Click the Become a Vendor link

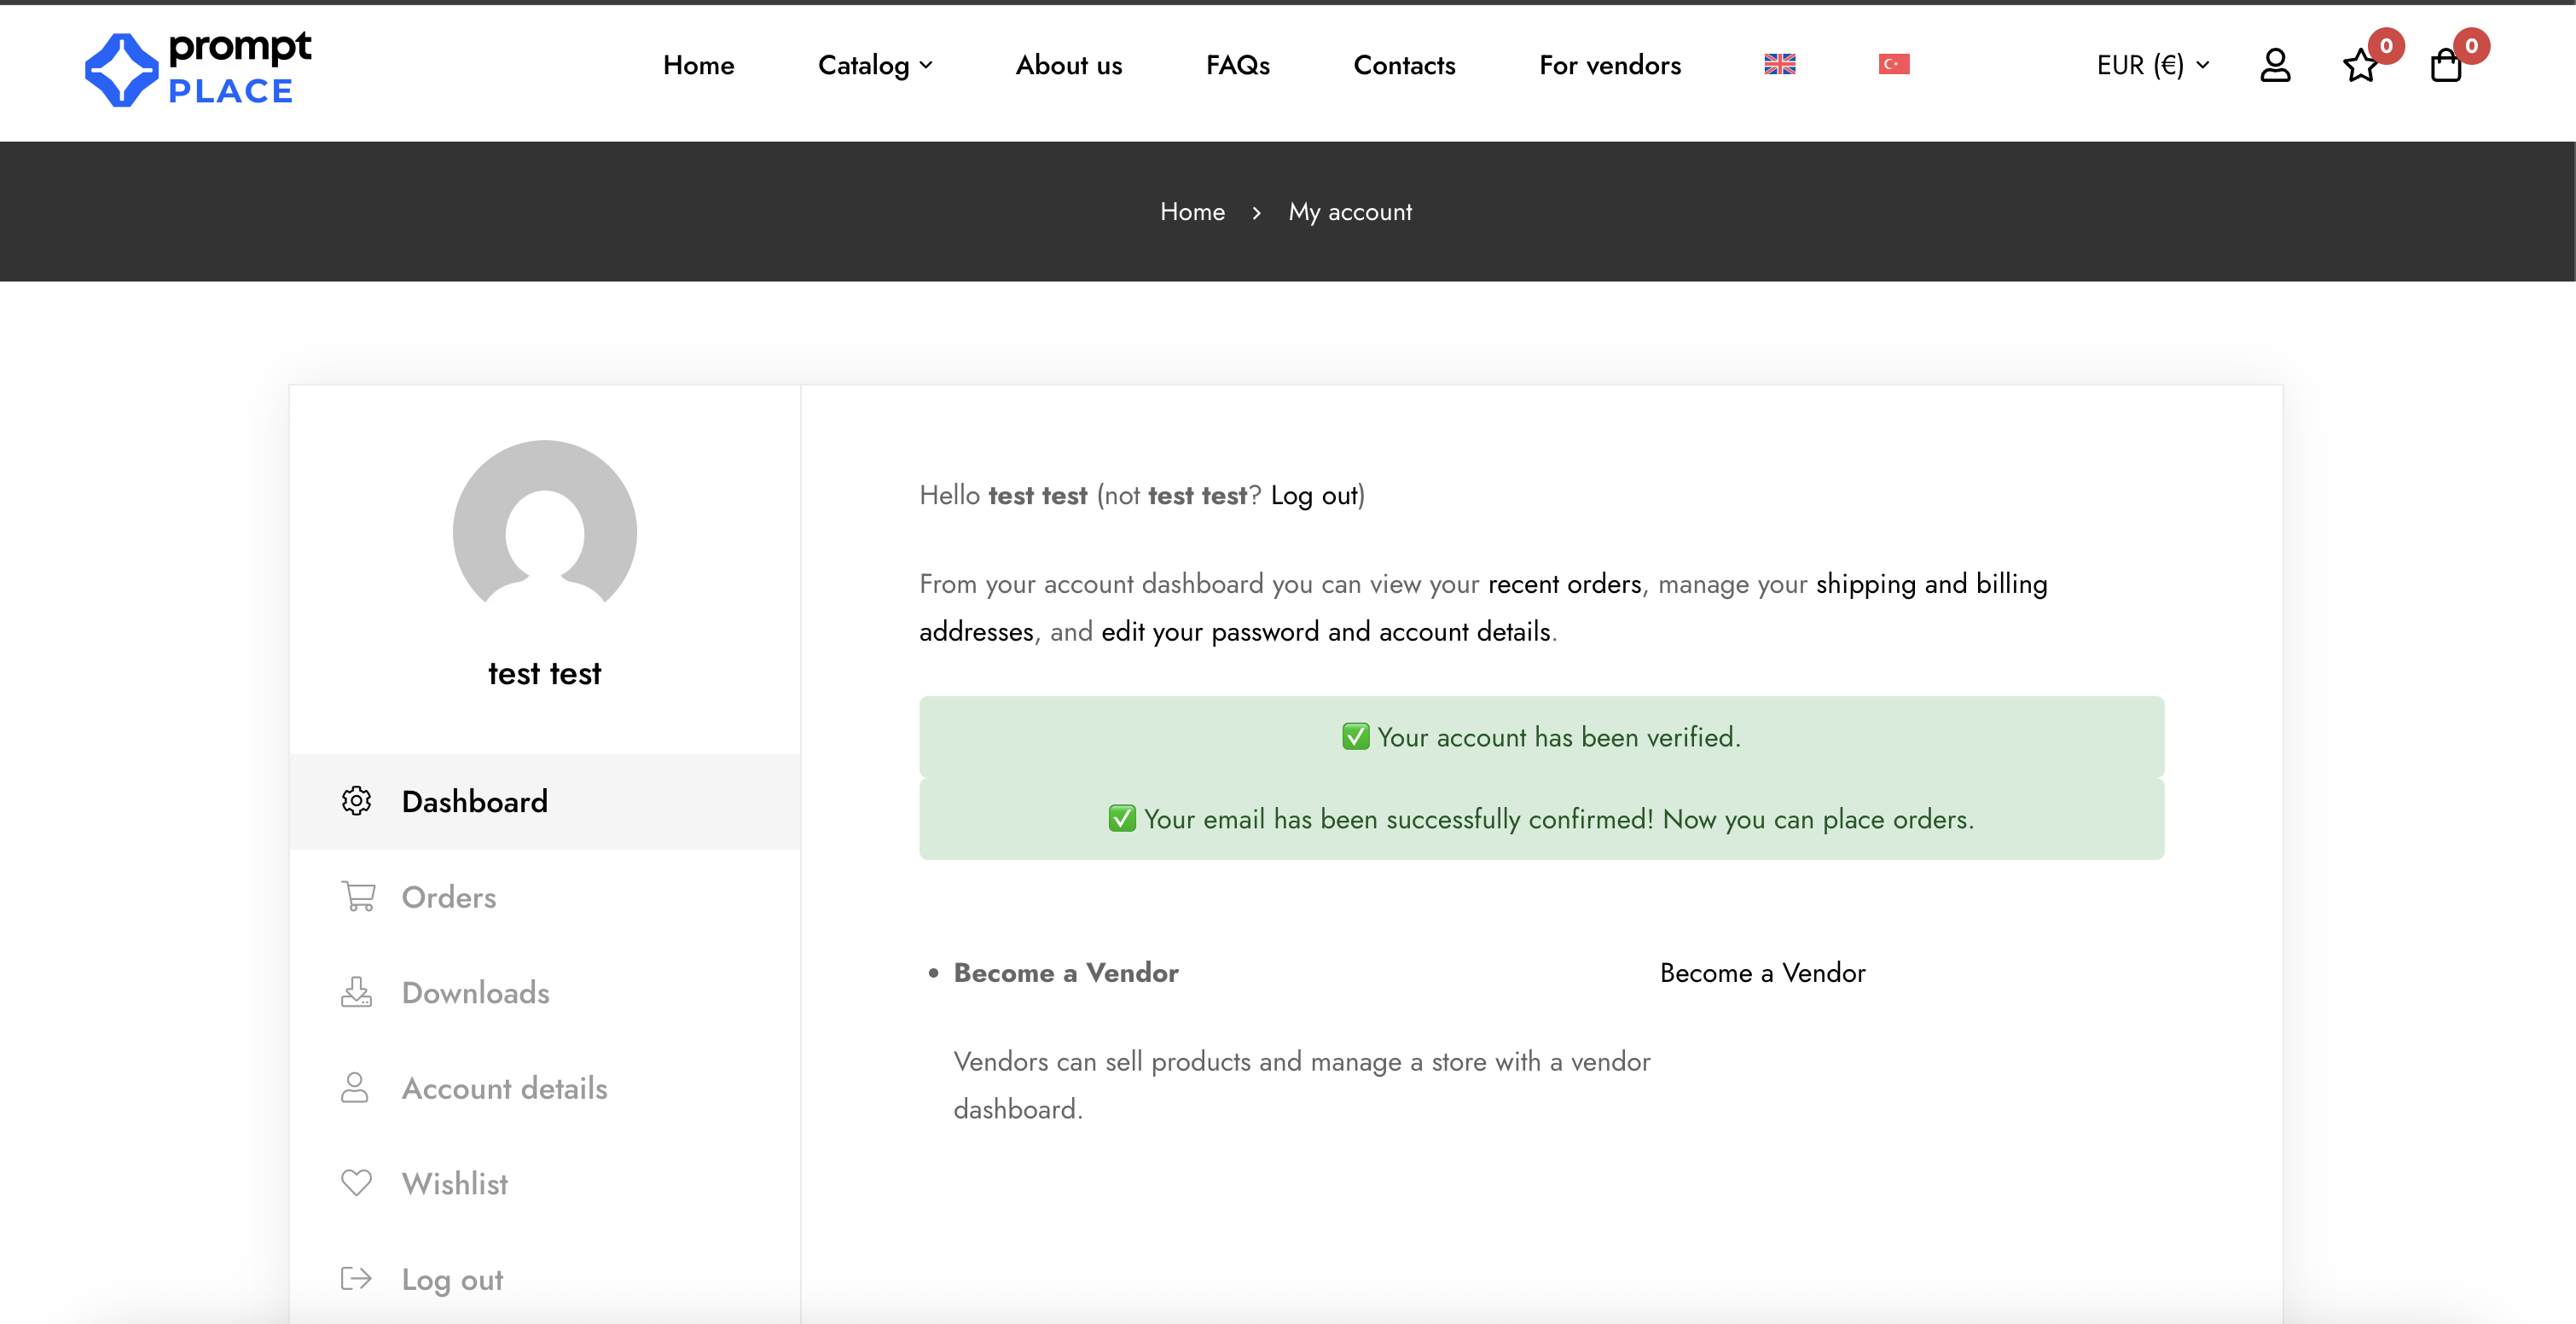(x=1762, y=972)
